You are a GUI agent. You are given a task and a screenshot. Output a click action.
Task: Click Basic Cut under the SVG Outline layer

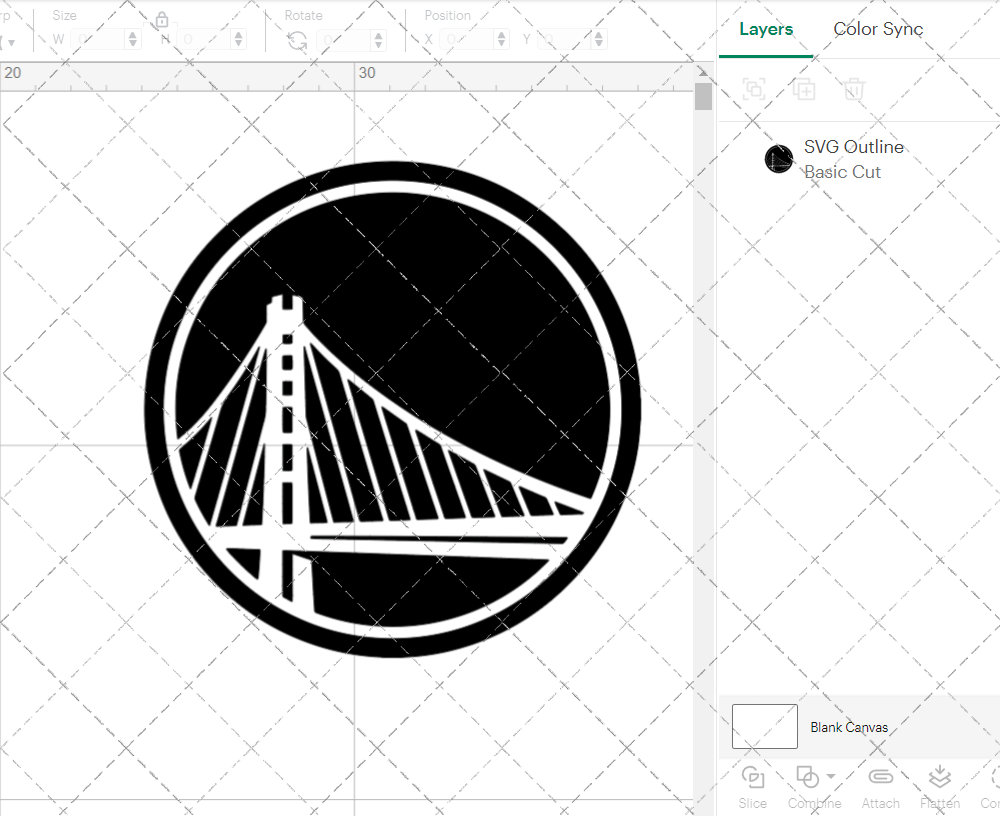pos(843,172)
